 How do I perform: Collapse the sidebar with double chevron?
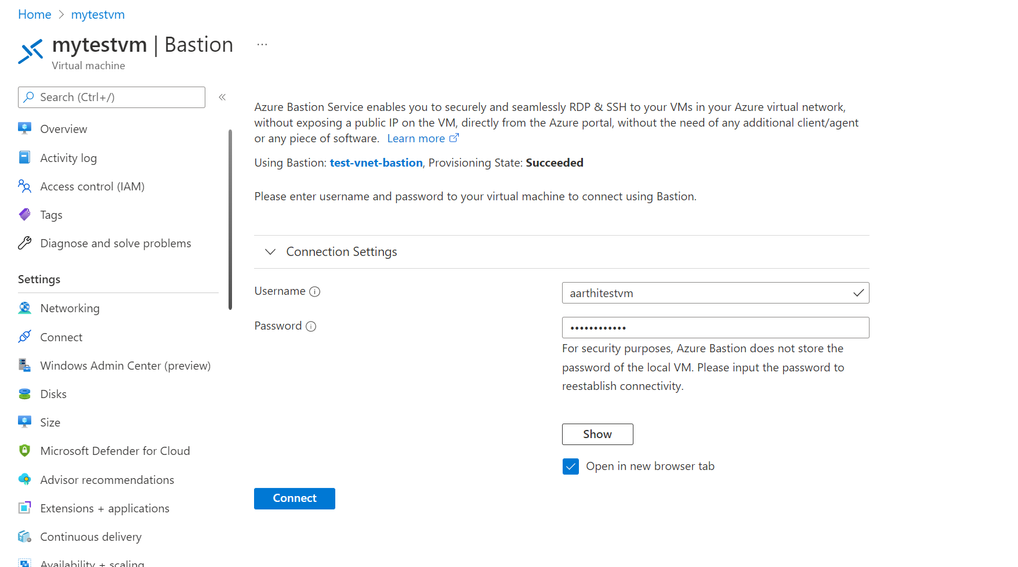[x=222, y=97]
